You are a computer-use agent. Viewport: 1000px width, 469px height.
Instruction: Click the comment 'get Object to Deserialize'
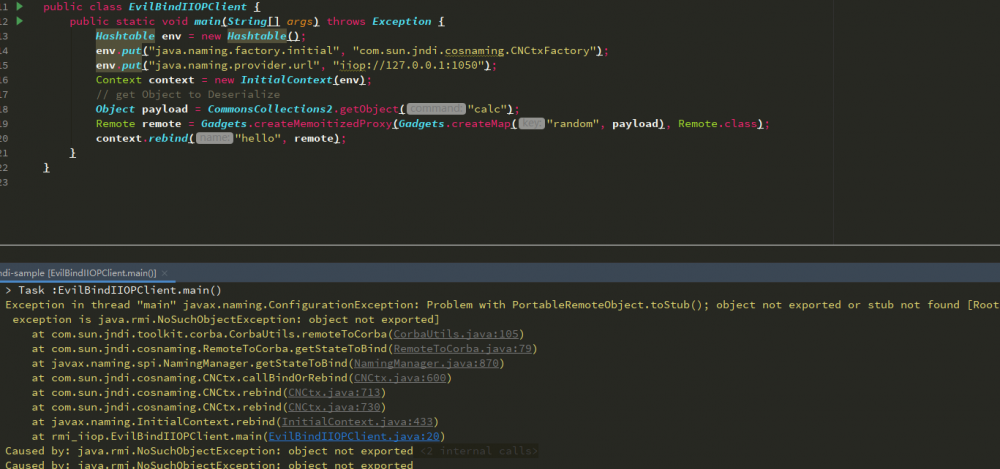tap(188, 95)
